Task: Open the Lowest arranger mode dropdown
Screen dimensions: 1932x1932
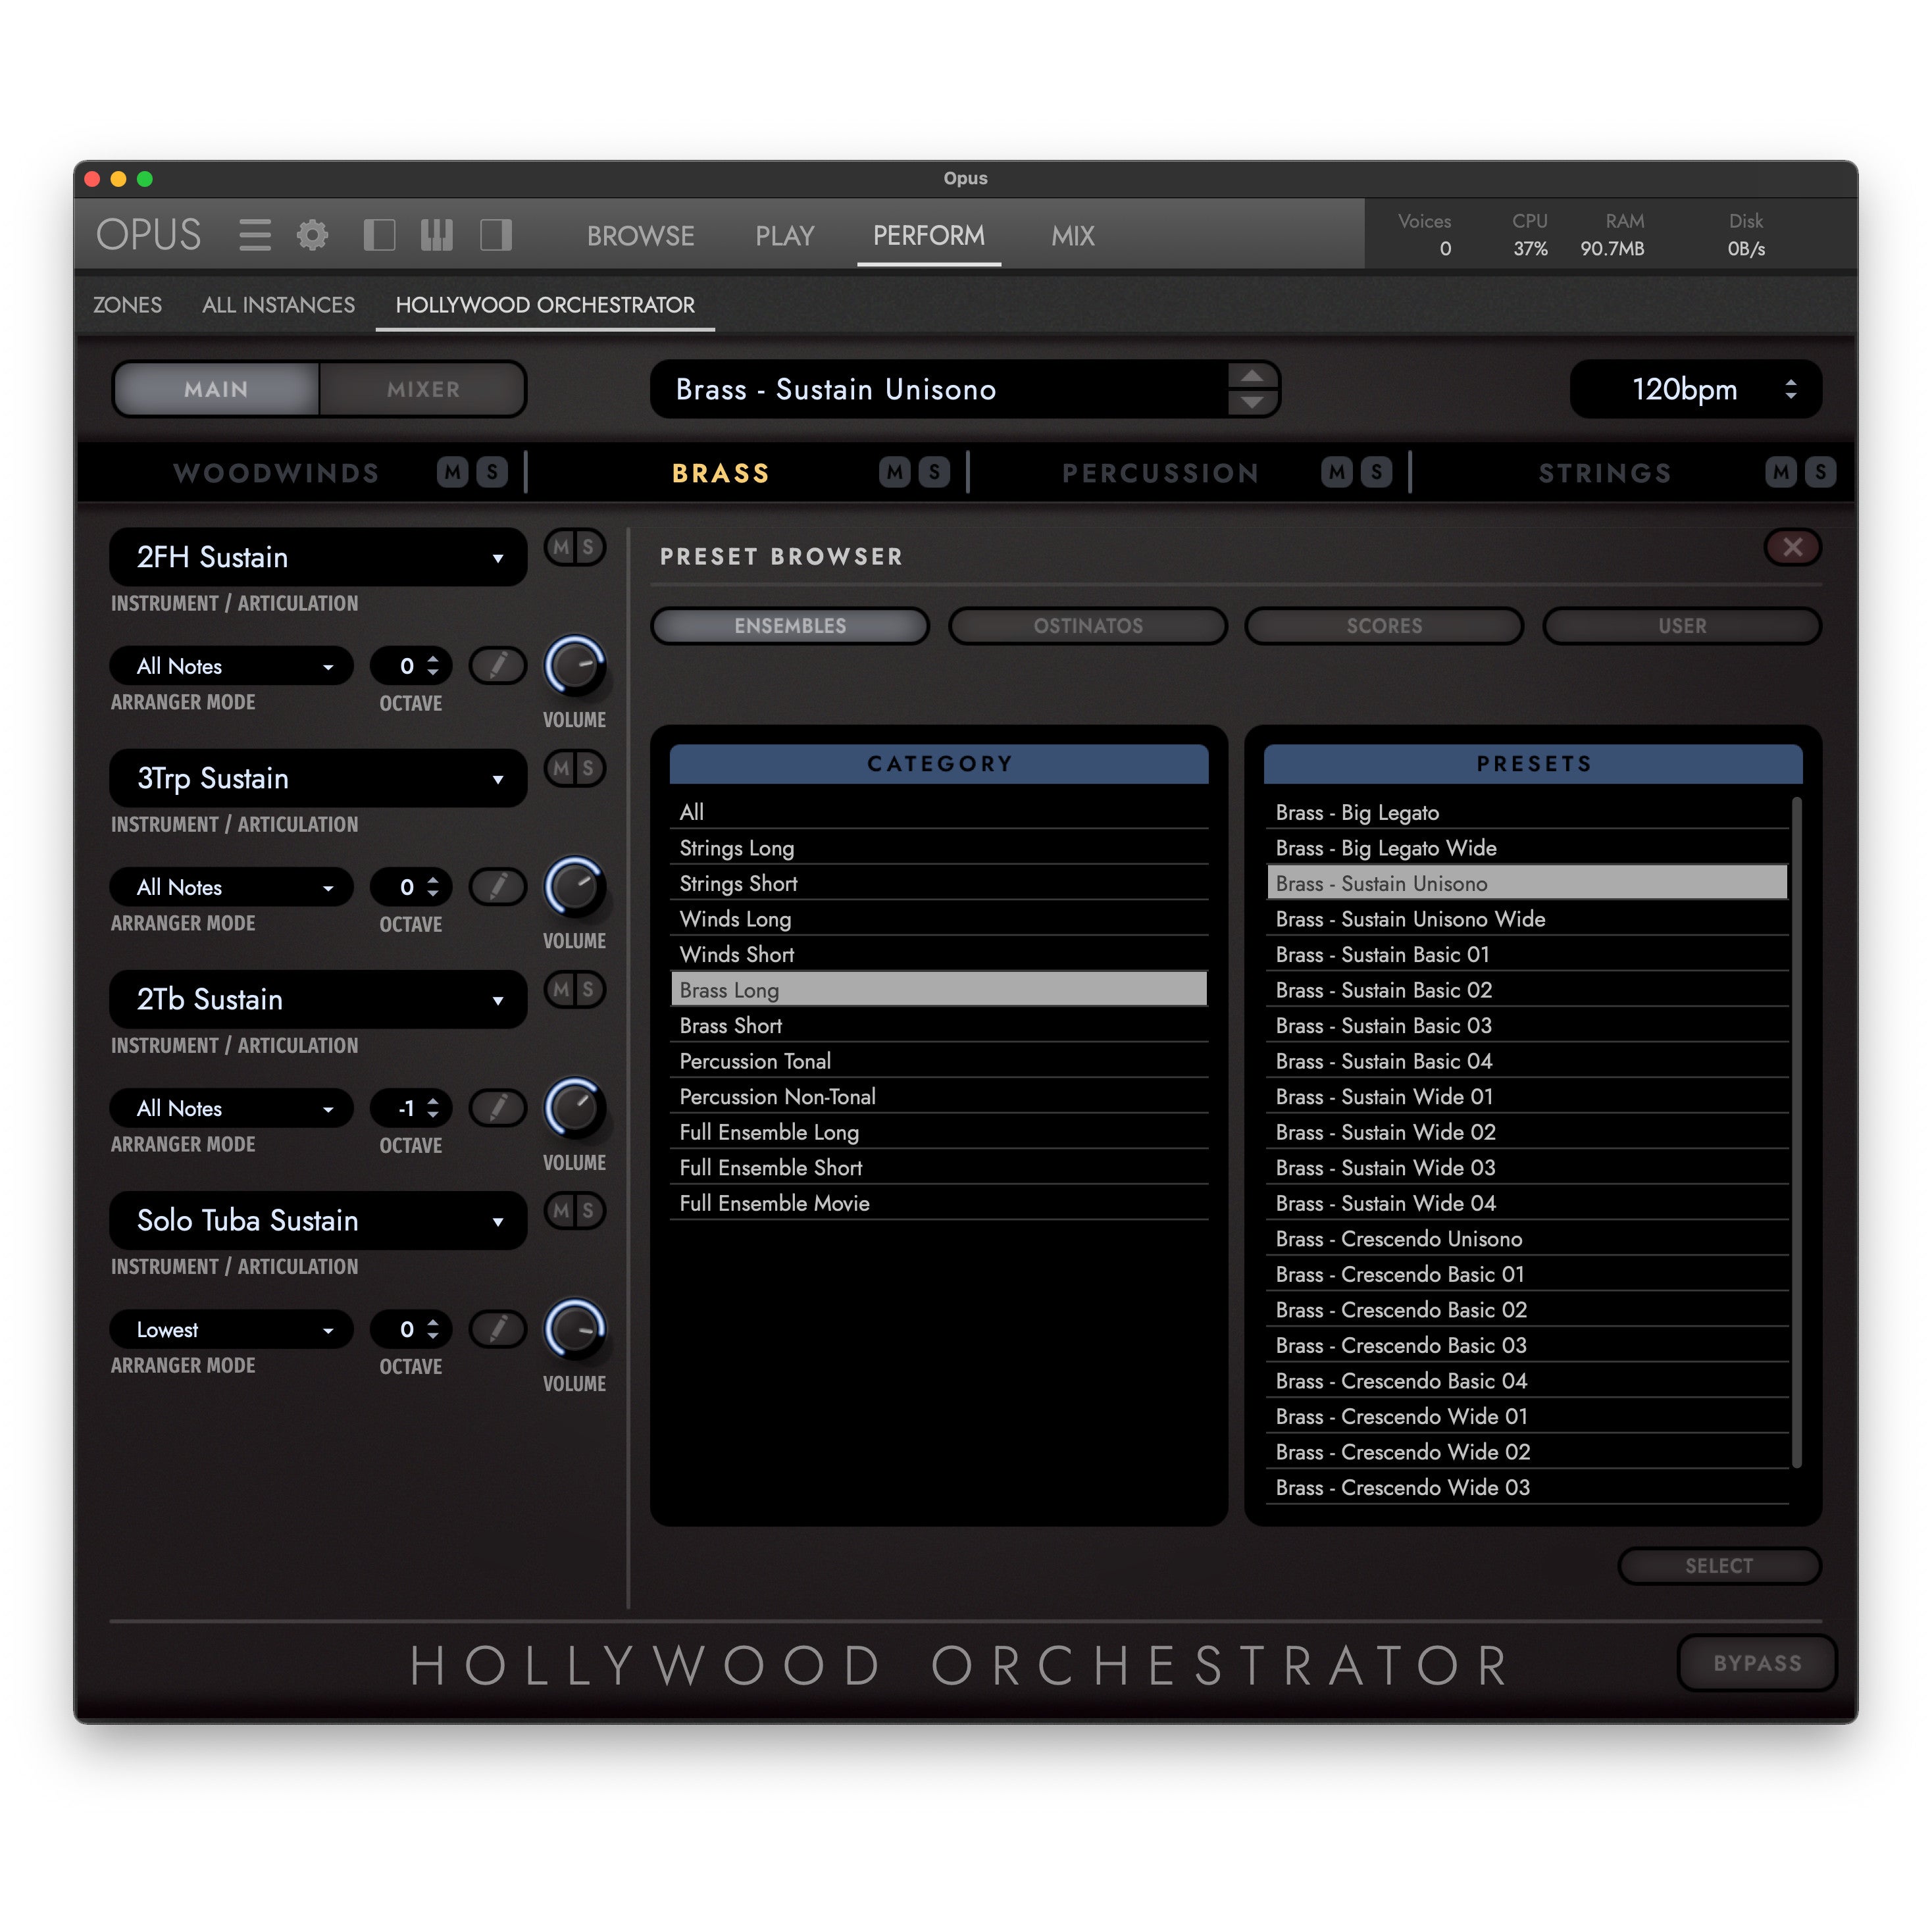Action: pyautogui.click(x=231, y=1329)
